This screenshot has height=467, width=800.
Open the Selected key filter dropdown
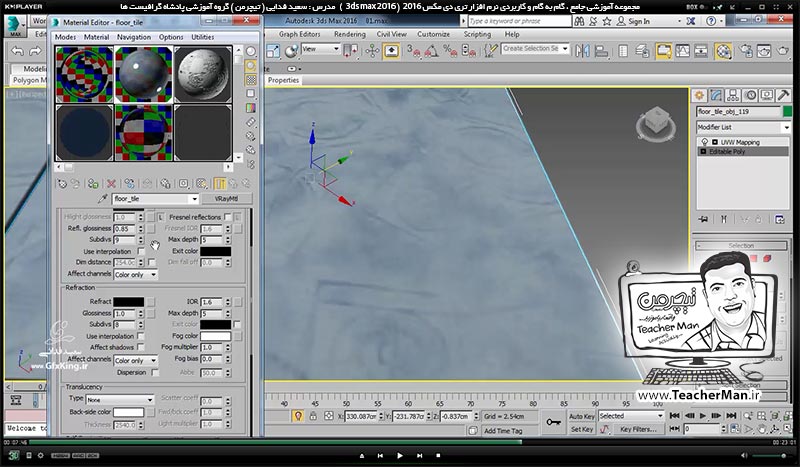click(x=631, y=416)
